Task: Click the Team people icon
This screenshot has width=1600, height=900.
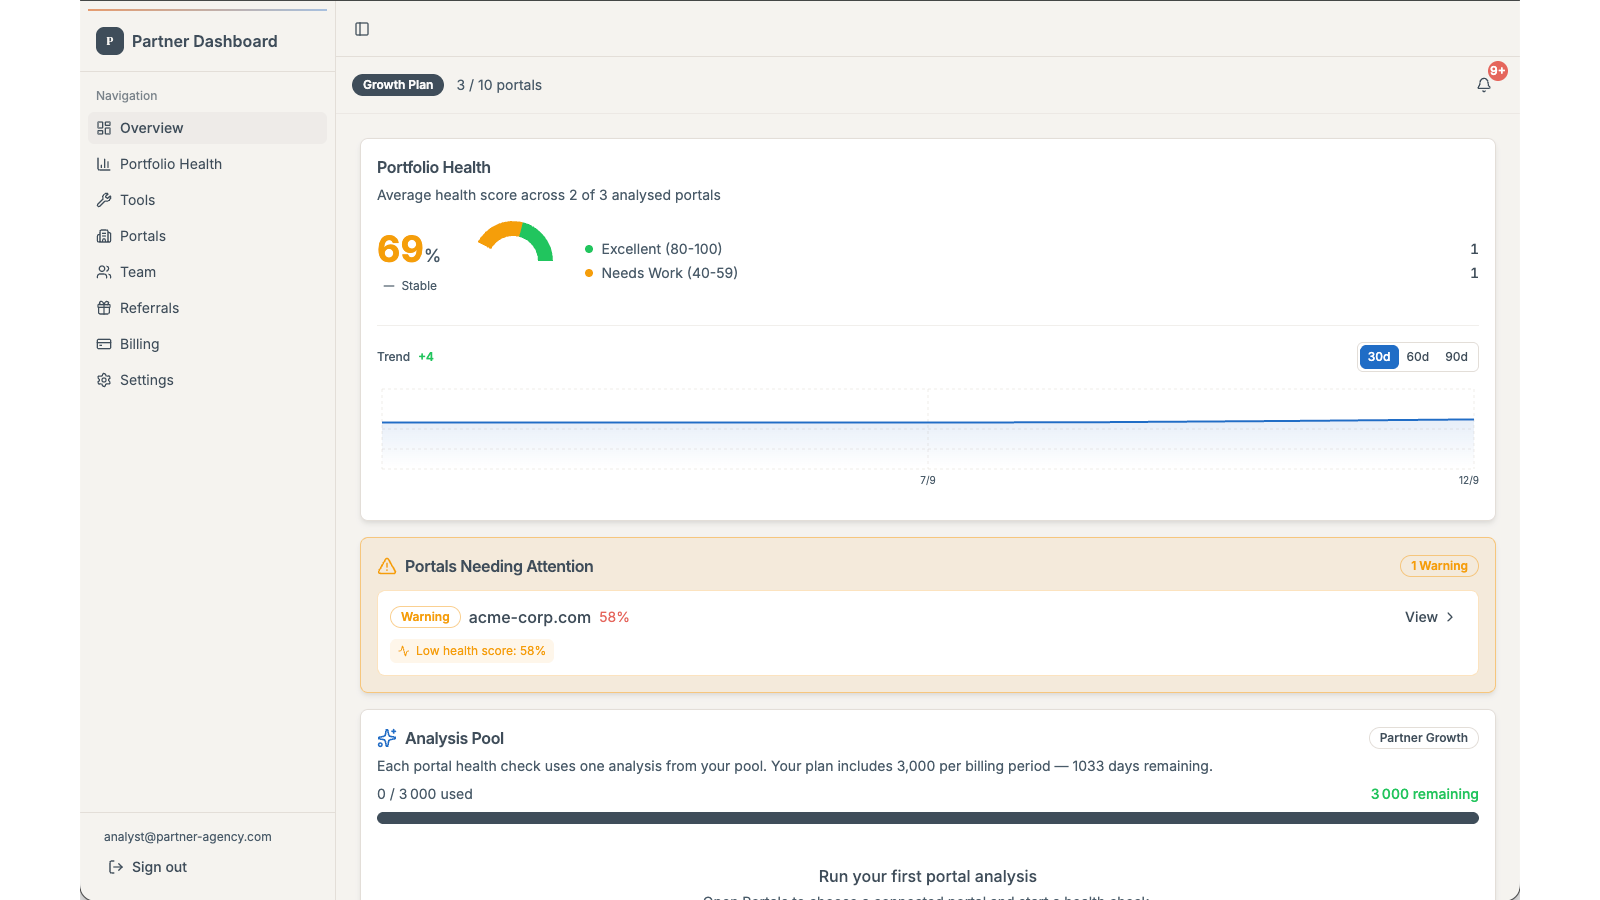Action: pyautogui.click(x=104, y=272)
